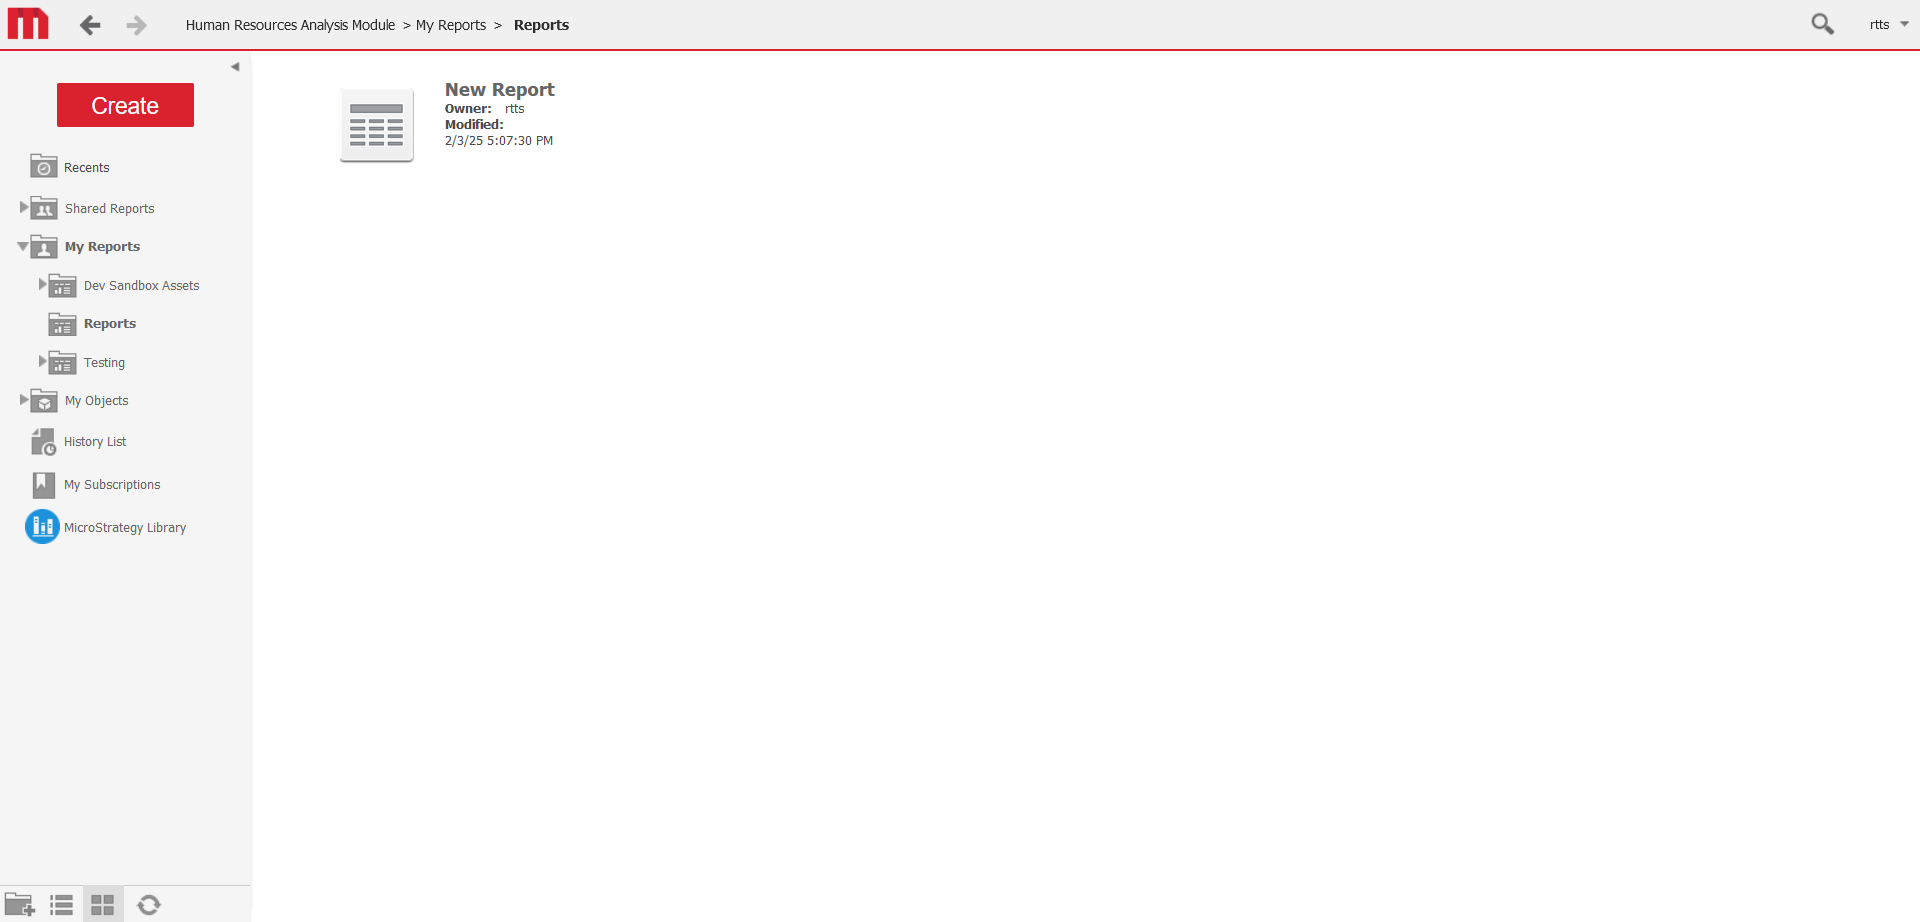This screenshot has height=922, width=1920.
Task: Open the New Report thumbnail
Action: click(376, 124)
